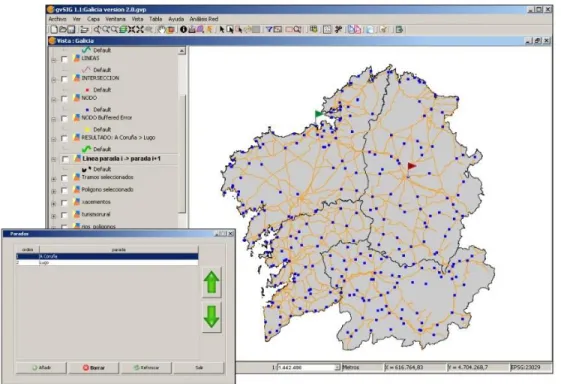Click the Salir button in Paradas dialog

click(x=199, y=368)
